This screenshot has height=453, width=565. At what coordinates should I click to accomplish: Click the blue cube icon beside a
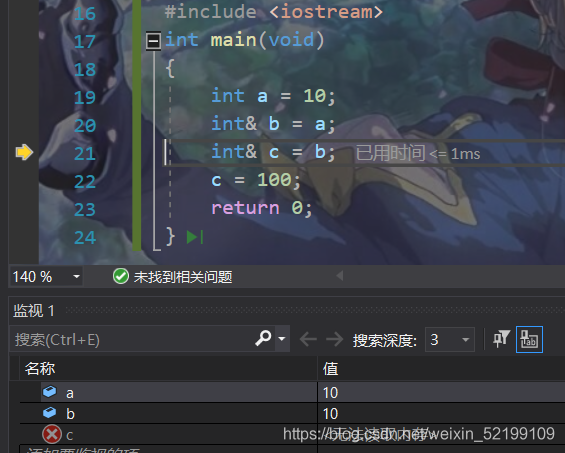coord(50,392)
